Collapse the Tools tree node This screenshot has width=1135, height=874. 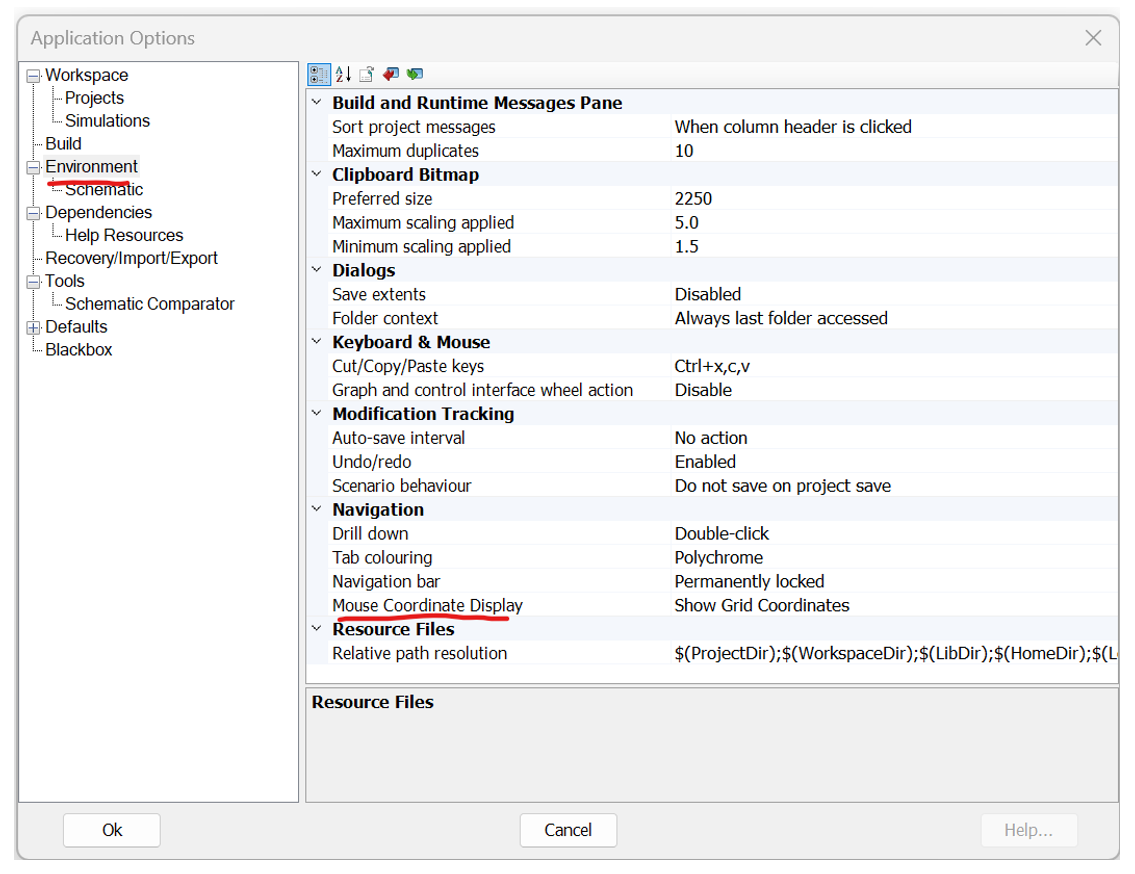click(34, 282)
